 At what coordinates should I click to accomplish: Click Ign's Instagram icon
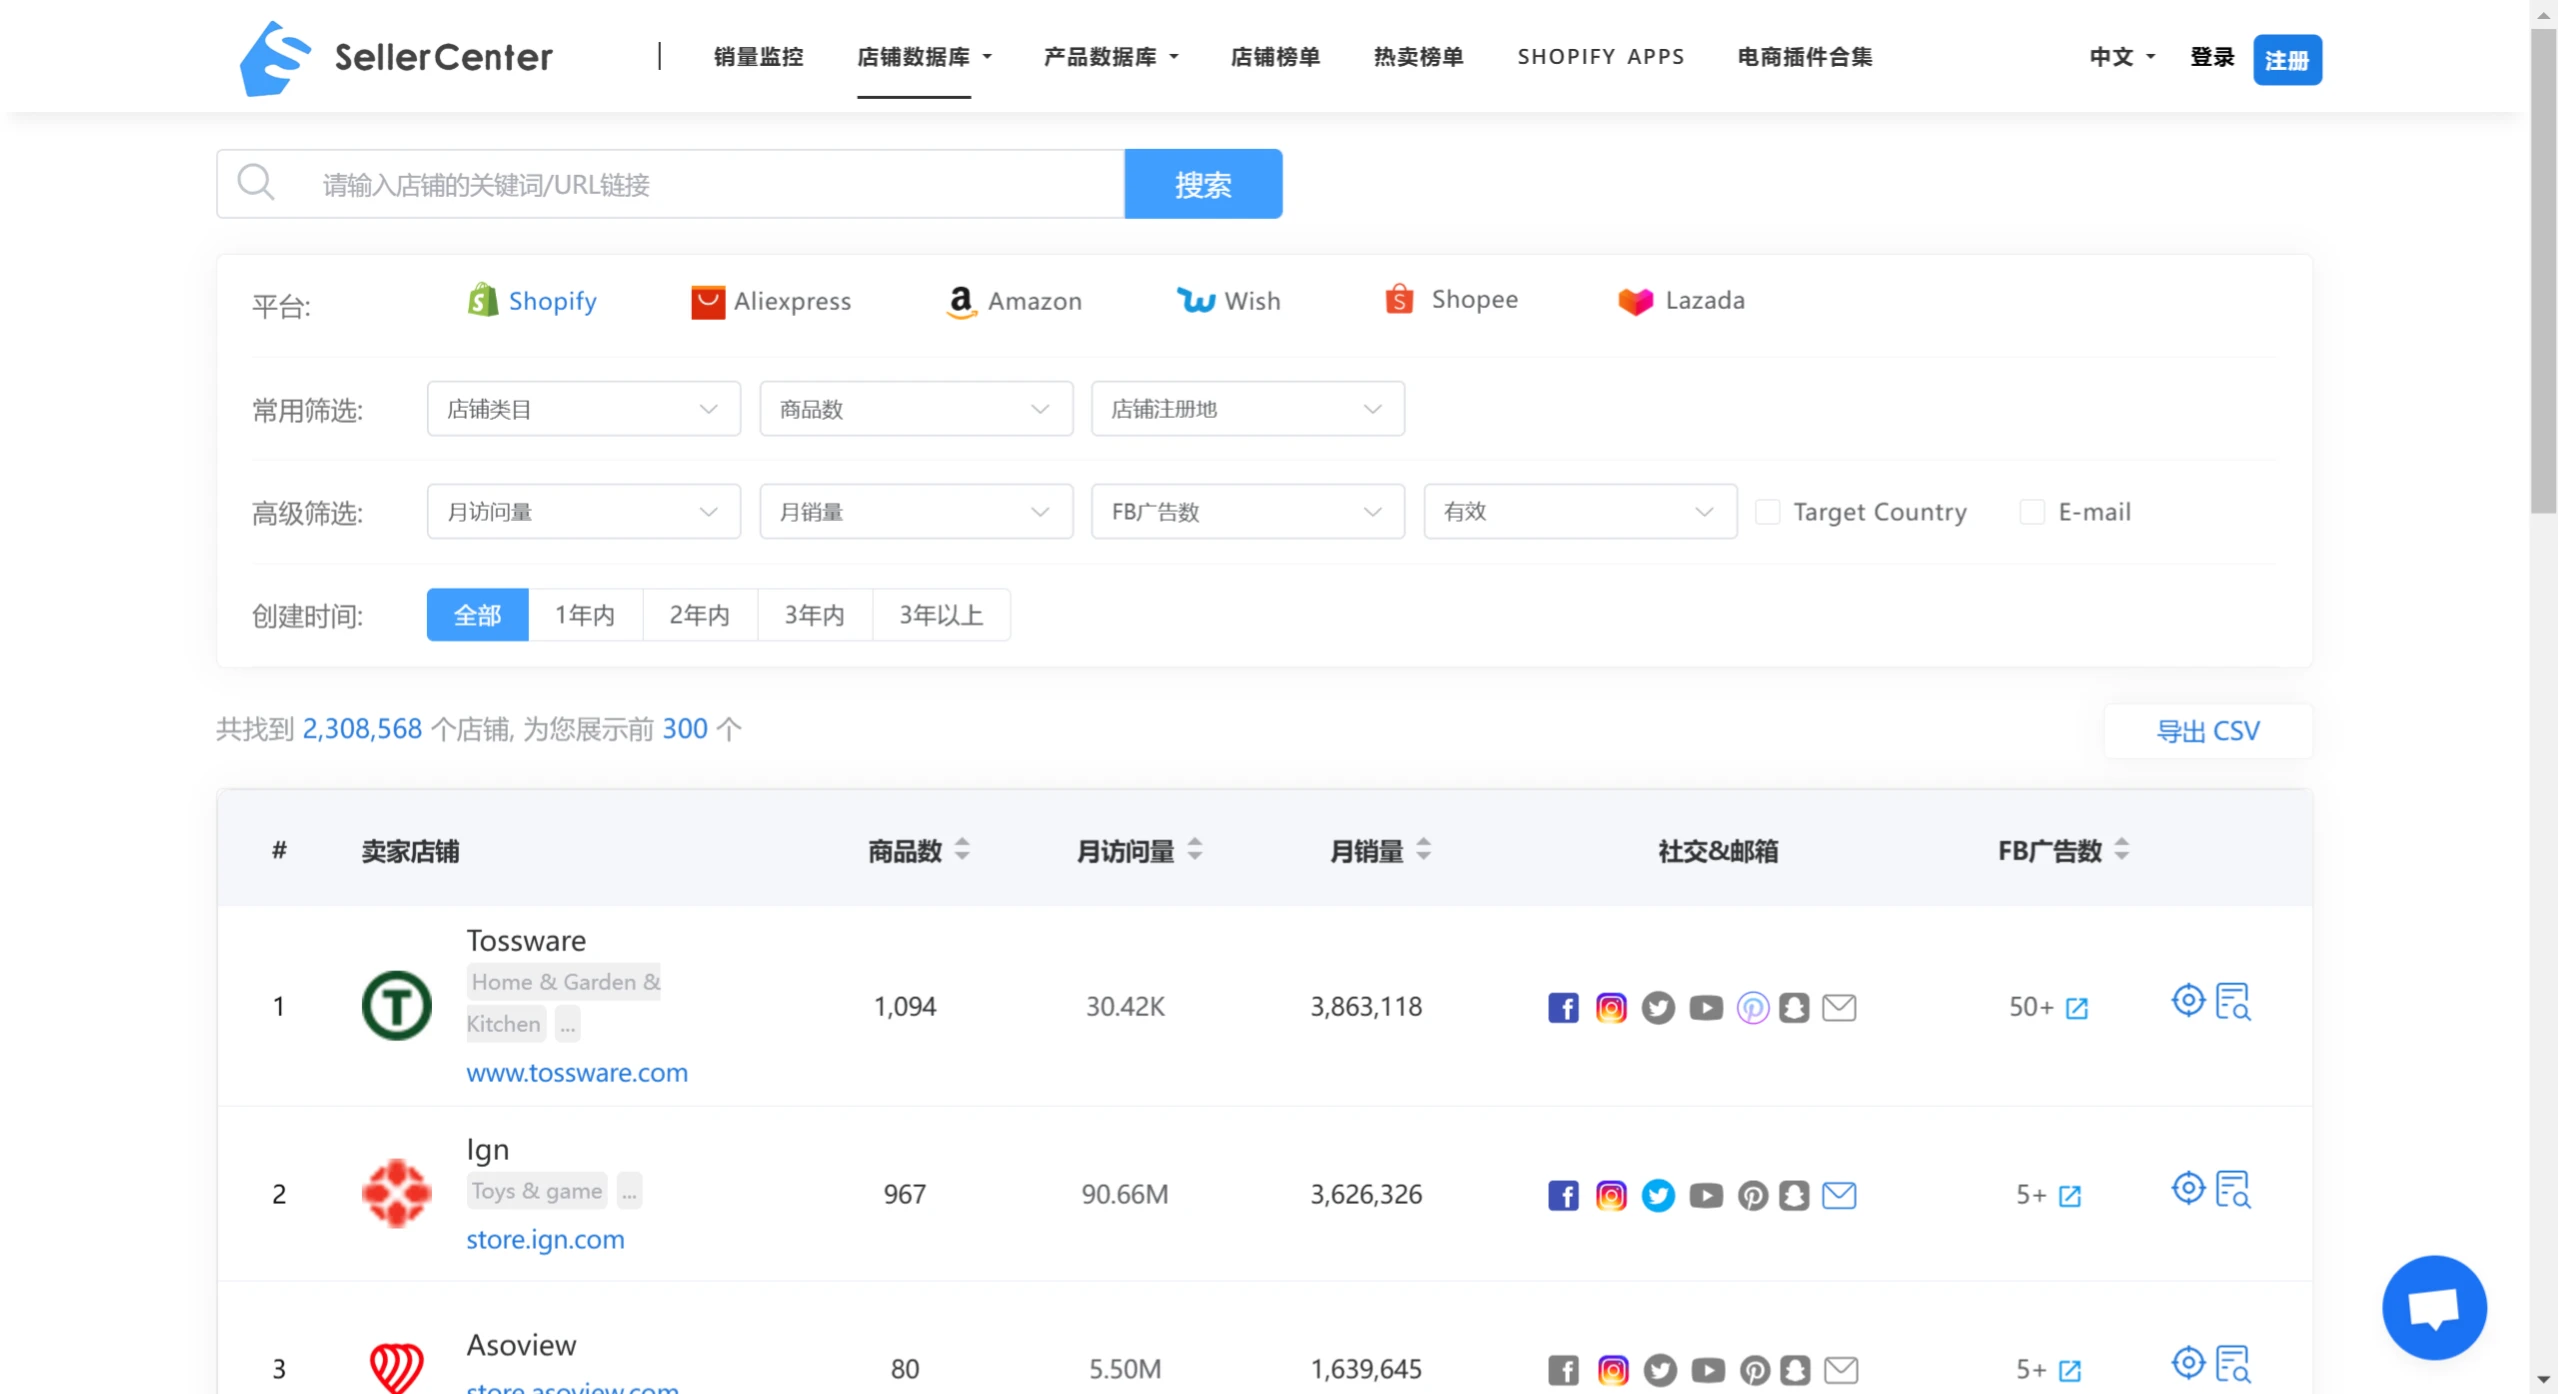coord(1610,1195)
